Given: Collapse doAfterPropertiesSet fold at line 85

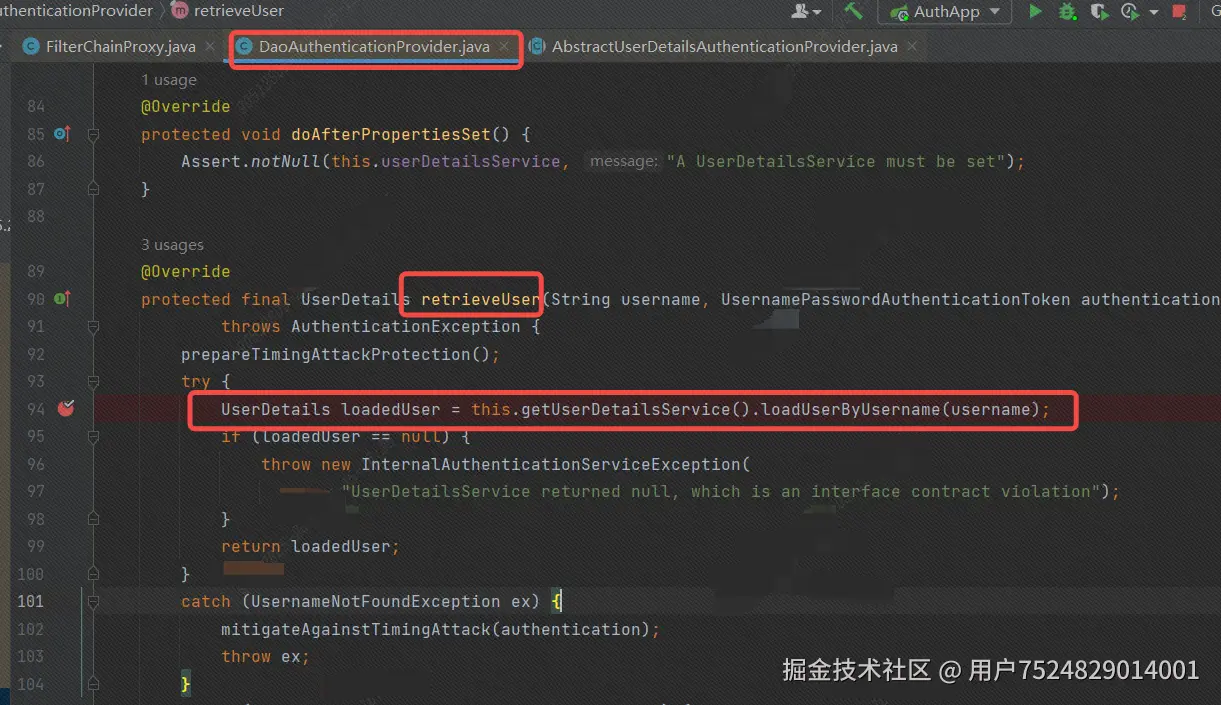Looking at the screenshot, I should point(93,134).
